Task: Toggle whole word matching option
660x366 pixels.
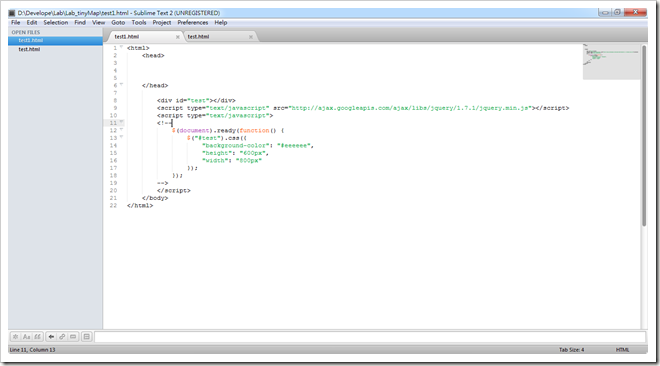Action: pyautogui.click(x=37, y=337)
